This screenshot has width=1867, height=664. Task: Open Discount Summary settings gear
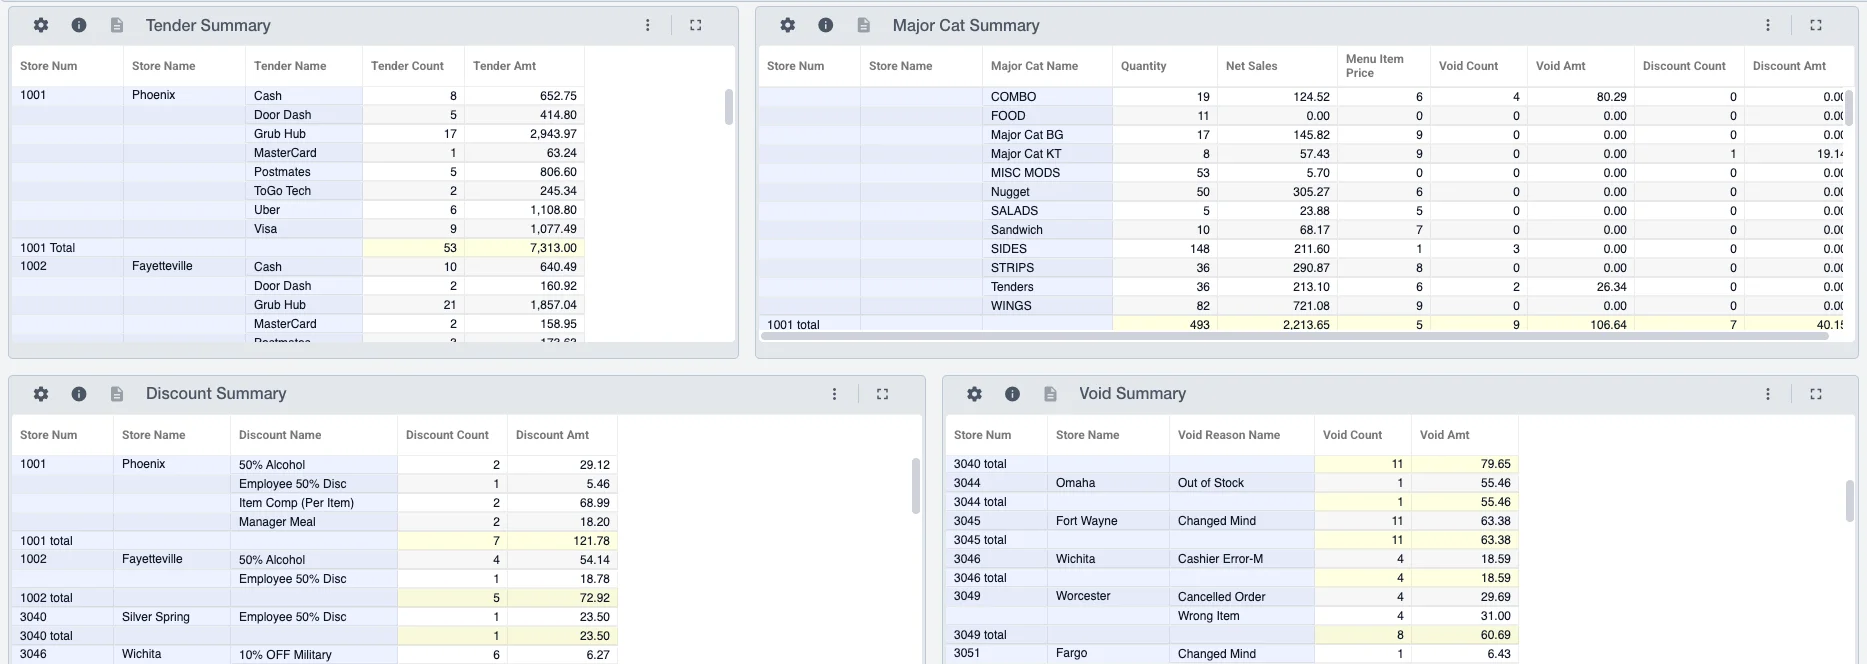click(41, 394)
